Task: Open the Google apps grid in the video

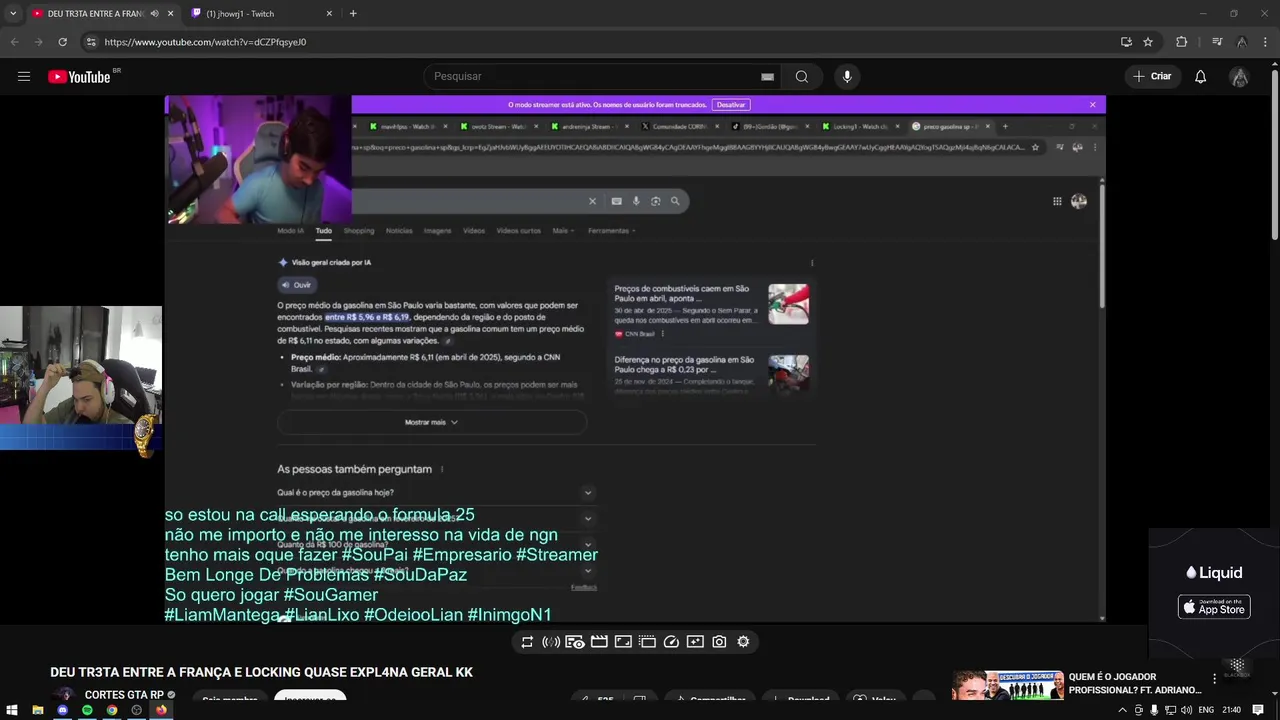Action: click(x=1057, y=201)
